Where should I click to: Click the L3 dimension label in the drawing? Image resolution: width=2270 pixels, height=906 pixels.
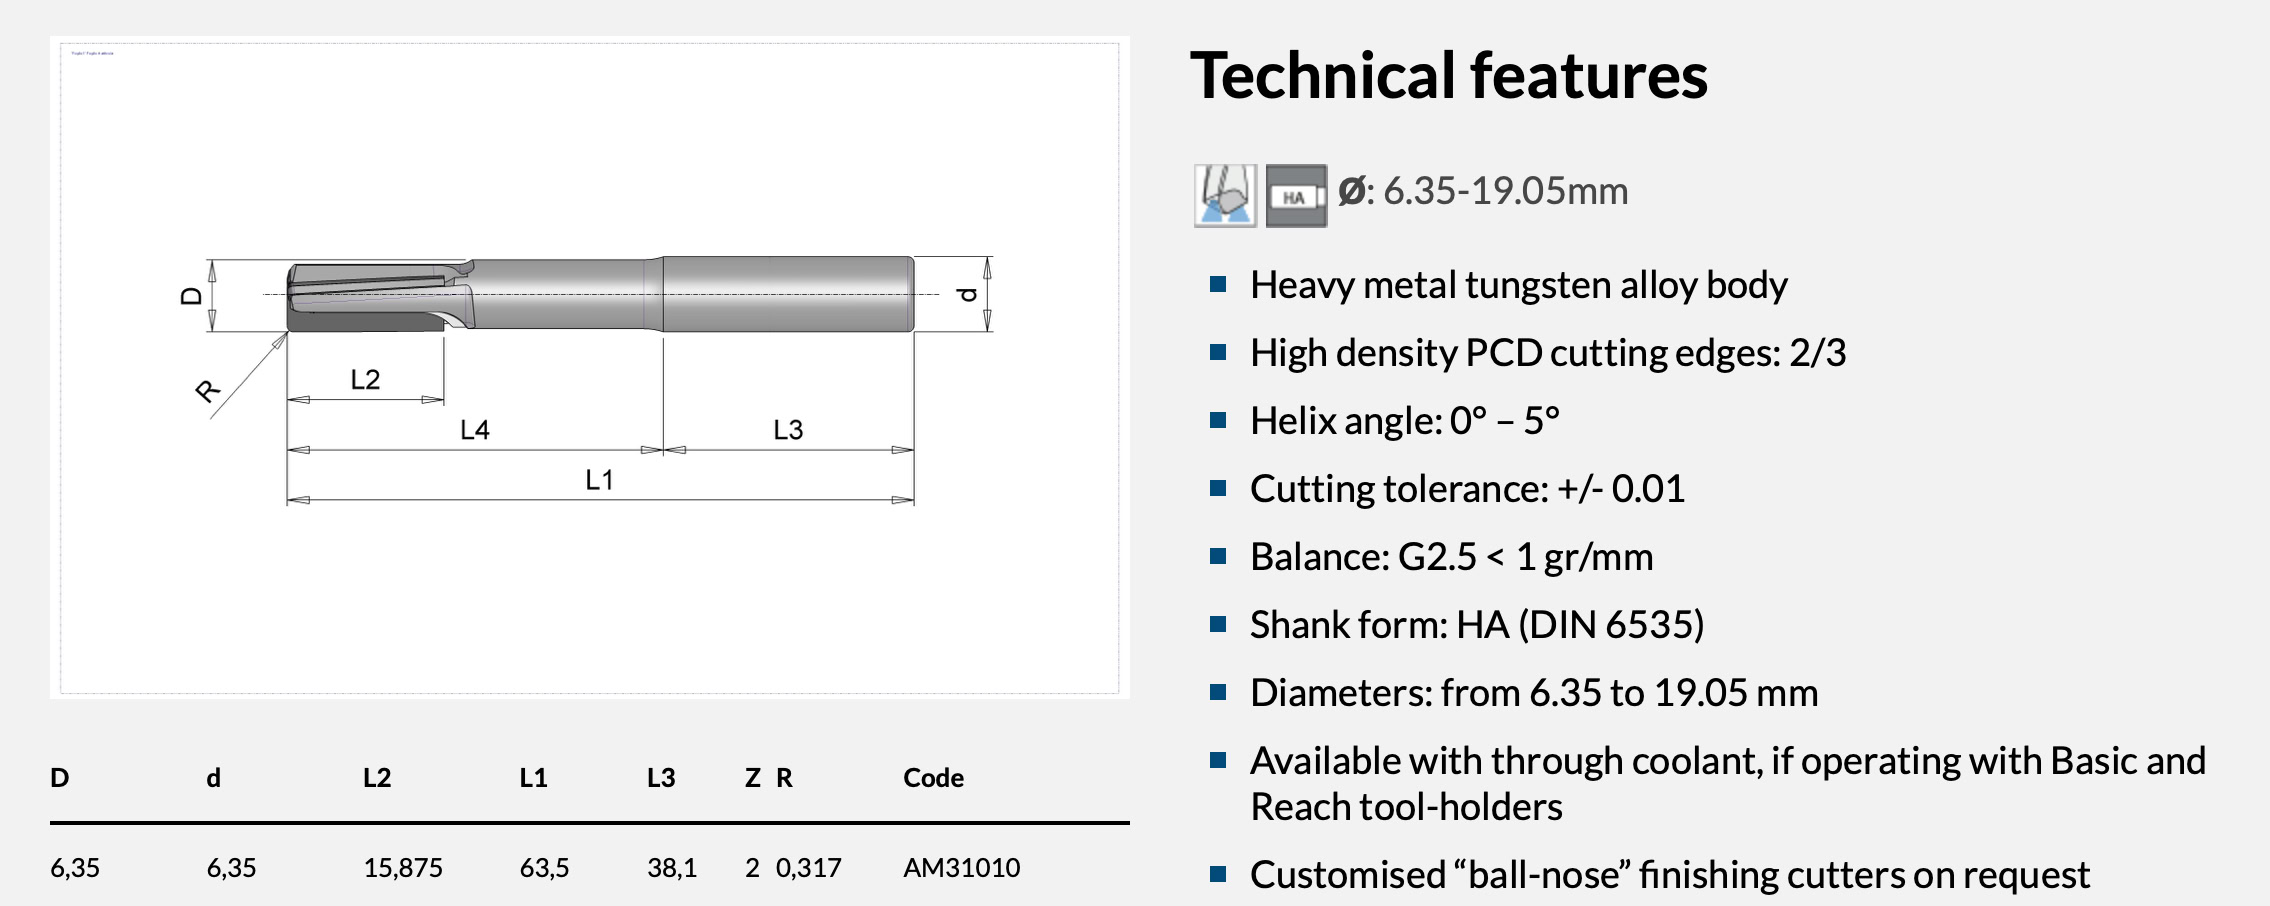[788, 430]
